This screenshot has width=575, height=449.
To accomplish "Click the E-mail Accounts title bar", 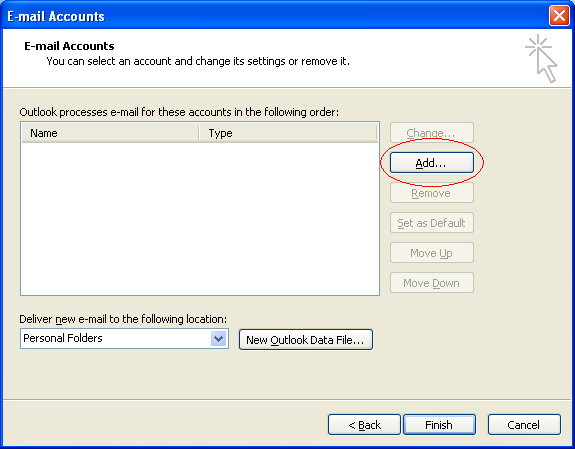I will (x=275, y=16).
